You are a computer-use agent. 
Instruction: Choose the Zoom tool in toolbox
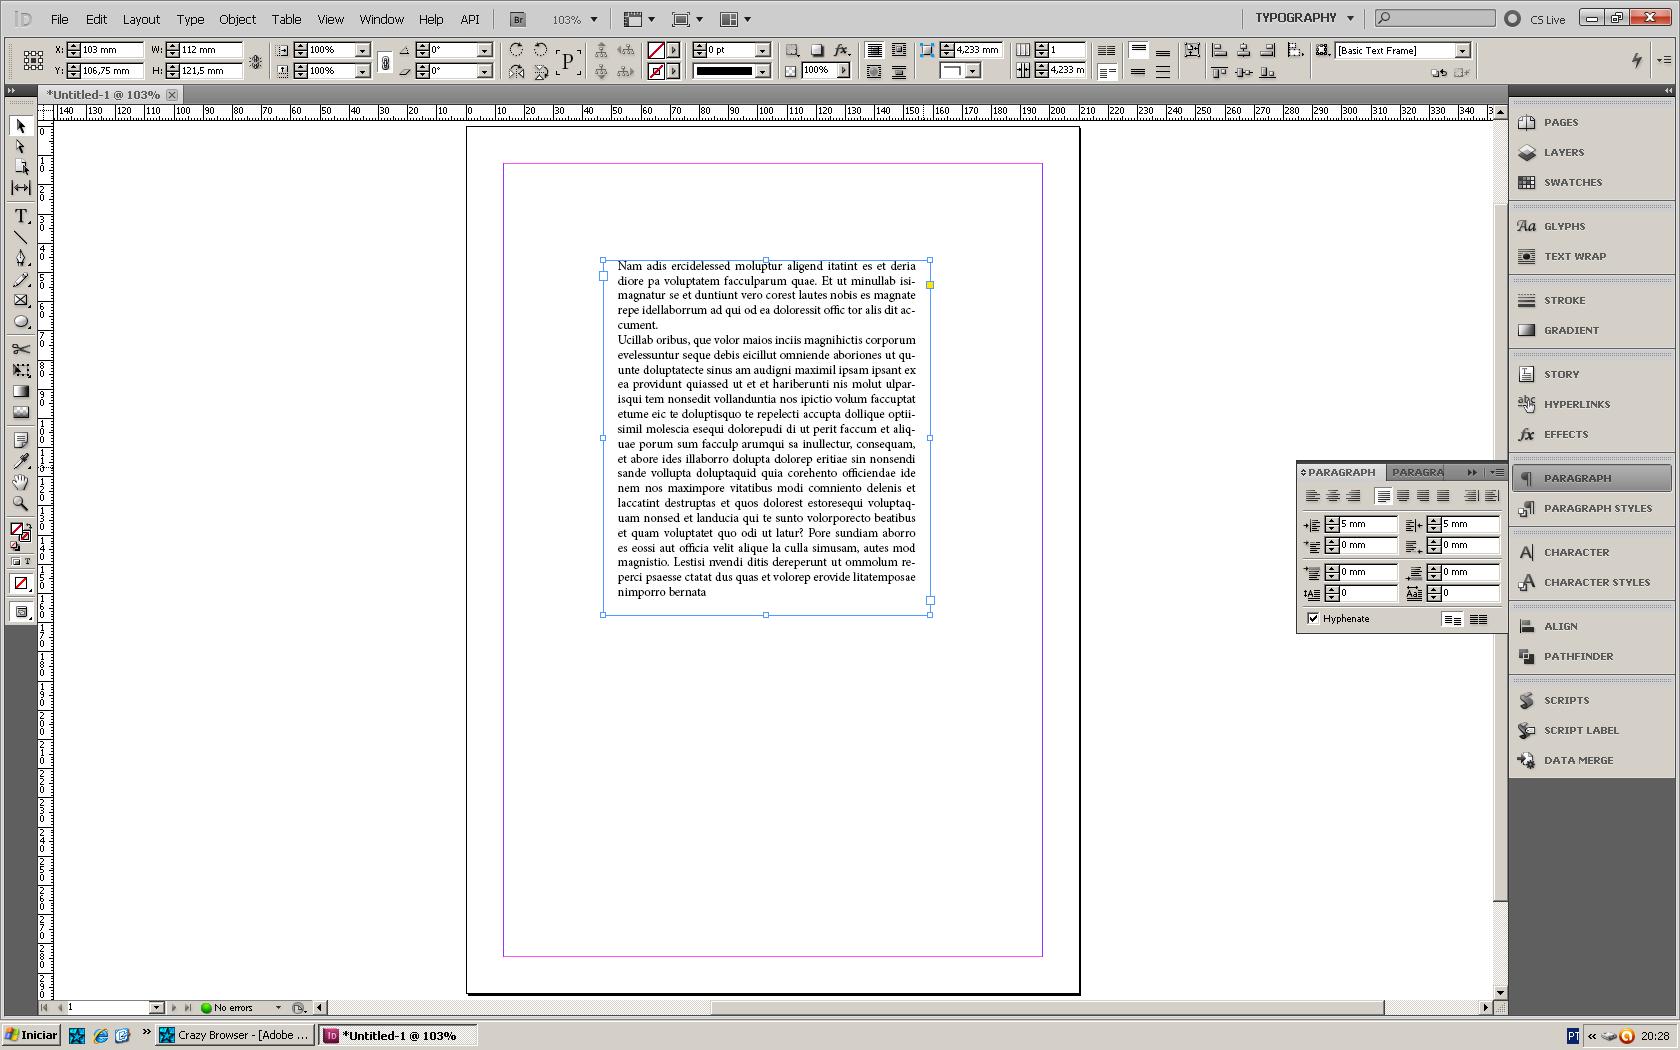(20, 504)
